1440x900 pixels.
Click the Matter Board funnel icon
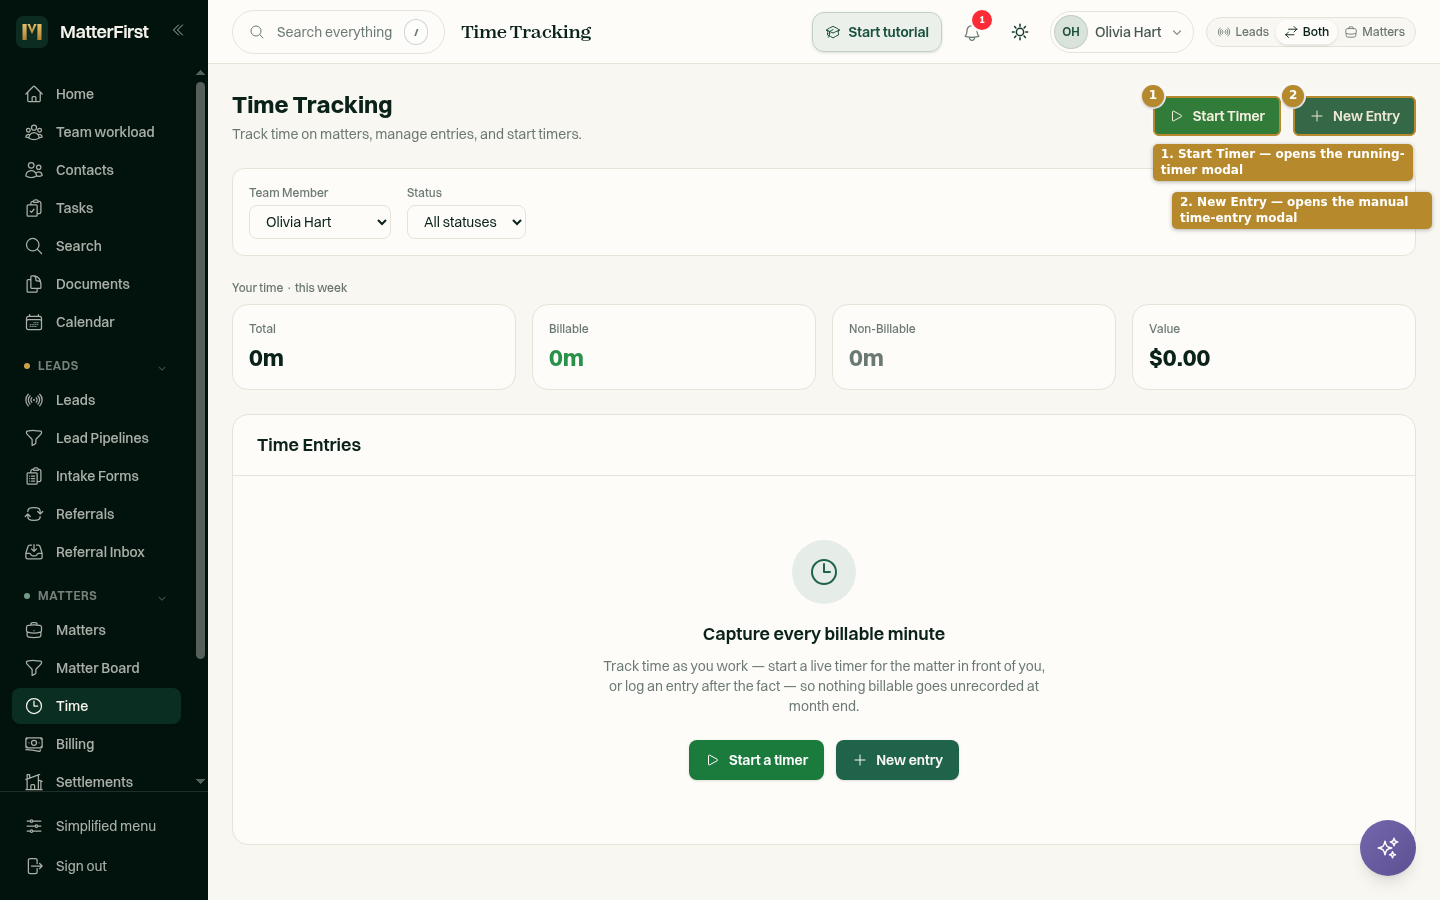pyautogui.click(x=34, y=668)
